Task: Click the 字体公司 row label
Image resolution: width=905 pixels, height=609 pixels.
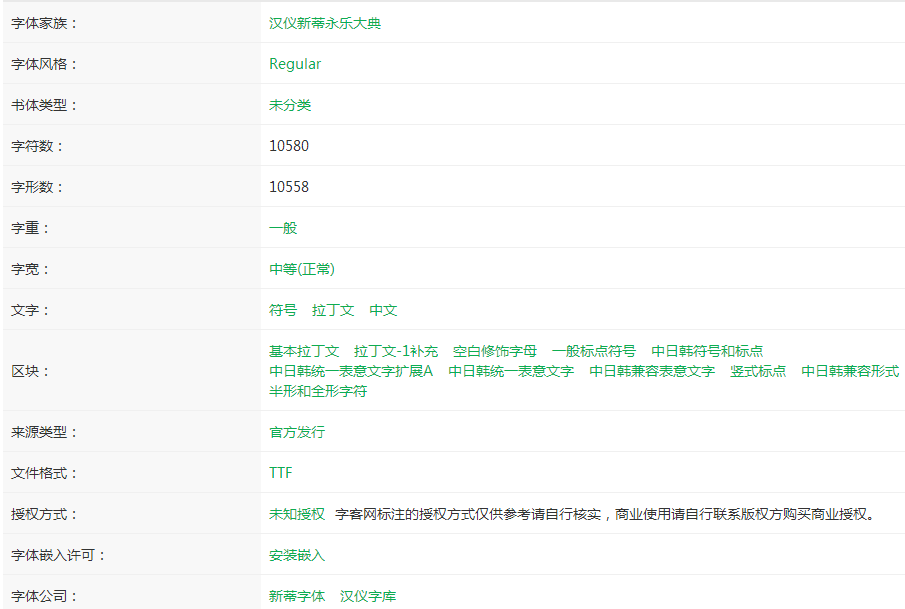Action: pos(44,596)
